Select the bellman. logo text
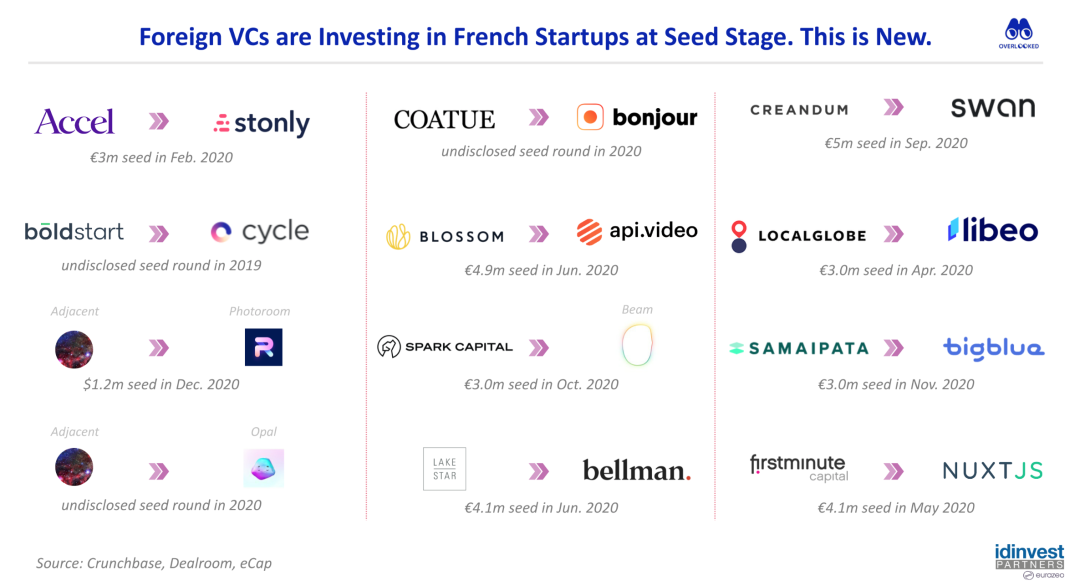 tap(636, 470)
